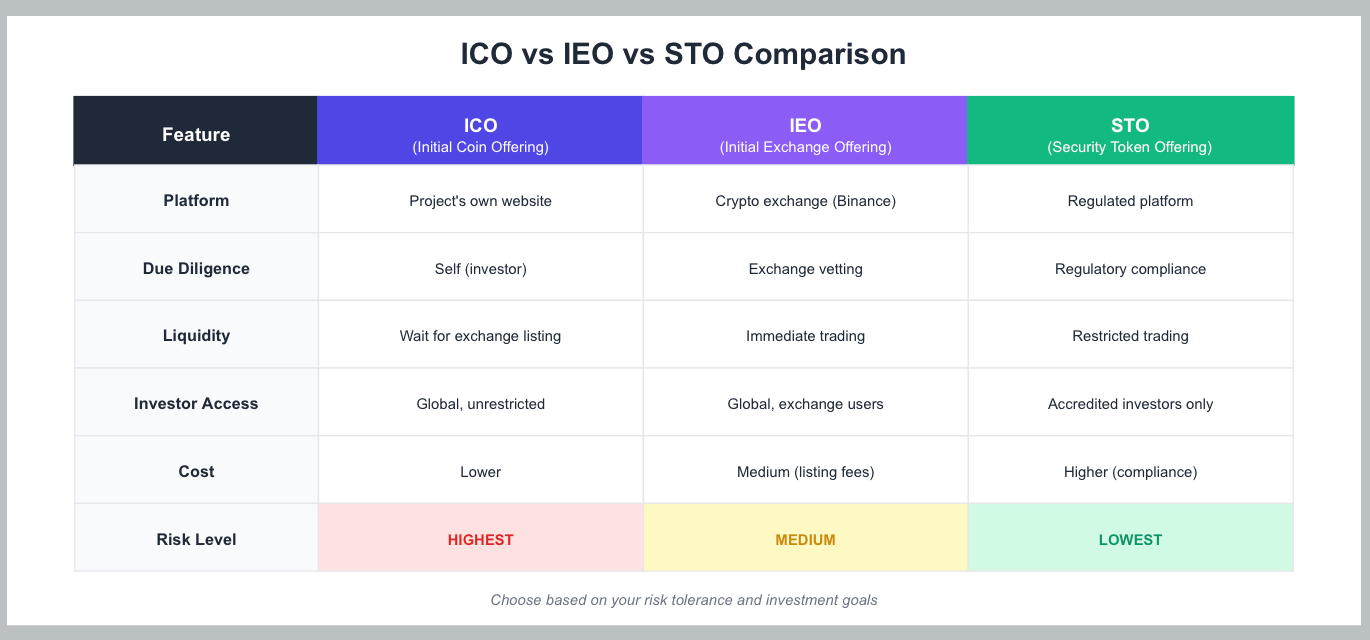Viewport: 1370px width, 640px height.
Task: Select the "Medium (listing fees)" cell
Action: coord(805,472)
